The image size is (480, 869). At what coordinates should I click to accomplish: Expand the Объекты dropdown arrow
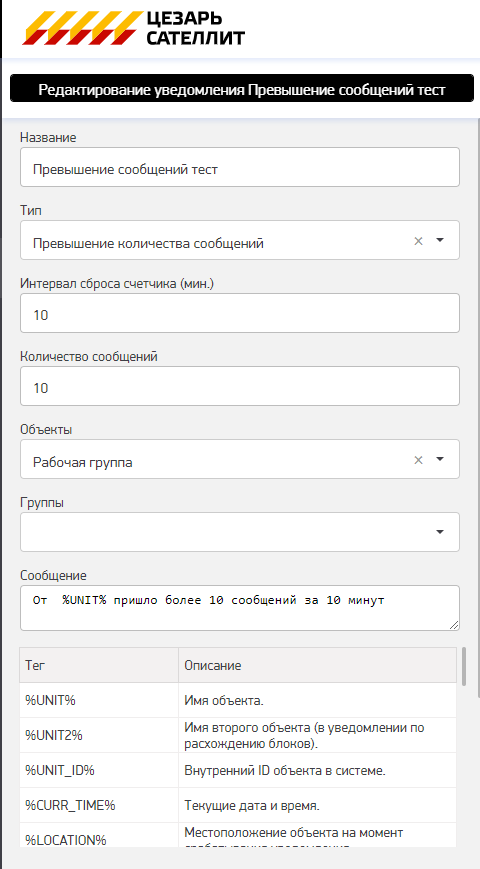click(x=440, y=459)
